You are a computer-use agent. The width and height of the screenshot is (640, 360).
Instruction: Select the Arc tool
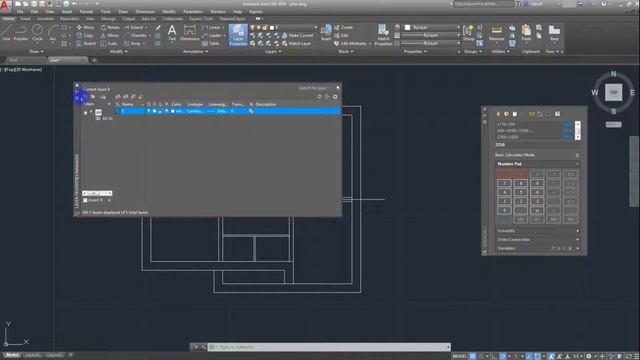(x=53, y=33)
